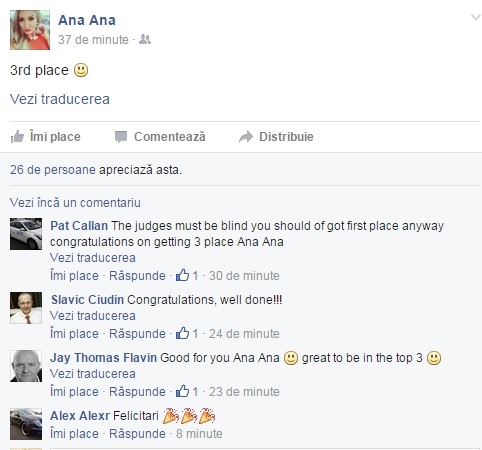Viewport: 482px width, 450px height.
Task: Expand Vezi încă un comentariu
Action: tap(75, 203)
